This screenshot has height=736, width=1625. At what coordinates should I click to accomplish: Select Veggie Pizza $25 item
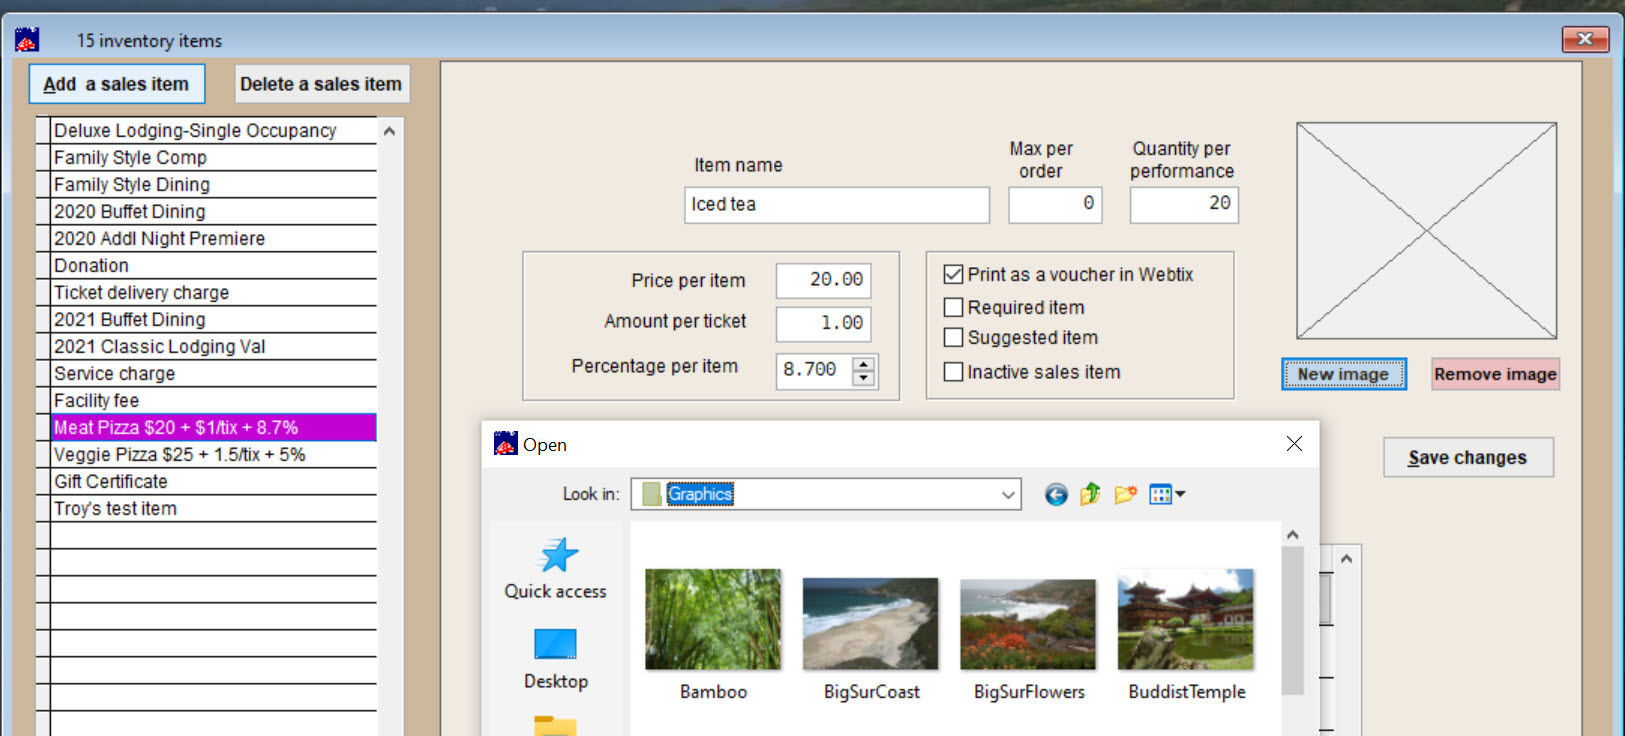[x=214, y=454]
